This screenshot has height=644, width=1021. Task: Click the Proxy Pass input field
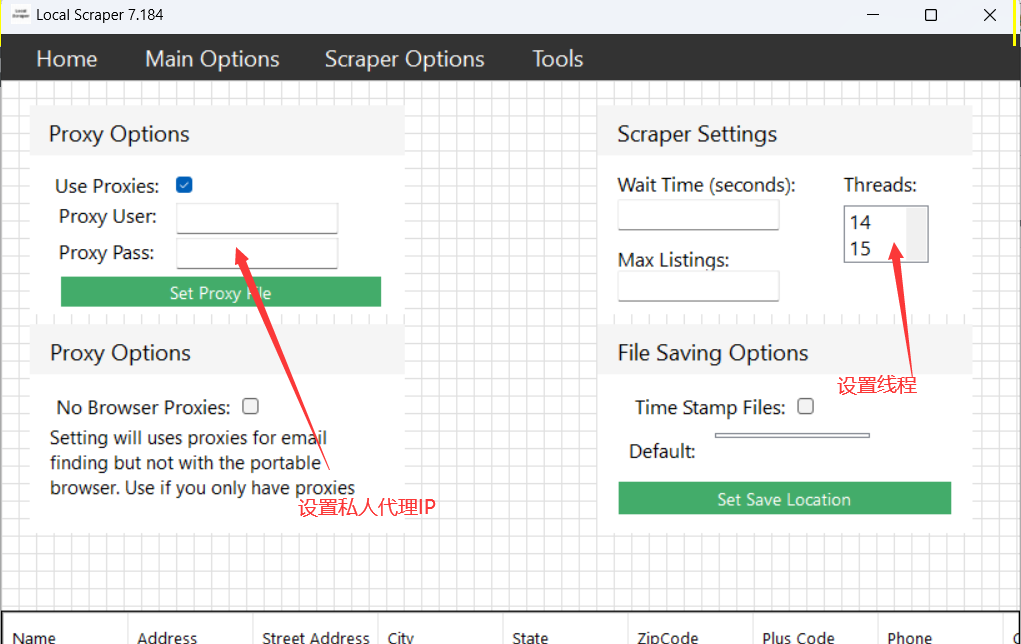pyautogui.click(x=257, y=253)
